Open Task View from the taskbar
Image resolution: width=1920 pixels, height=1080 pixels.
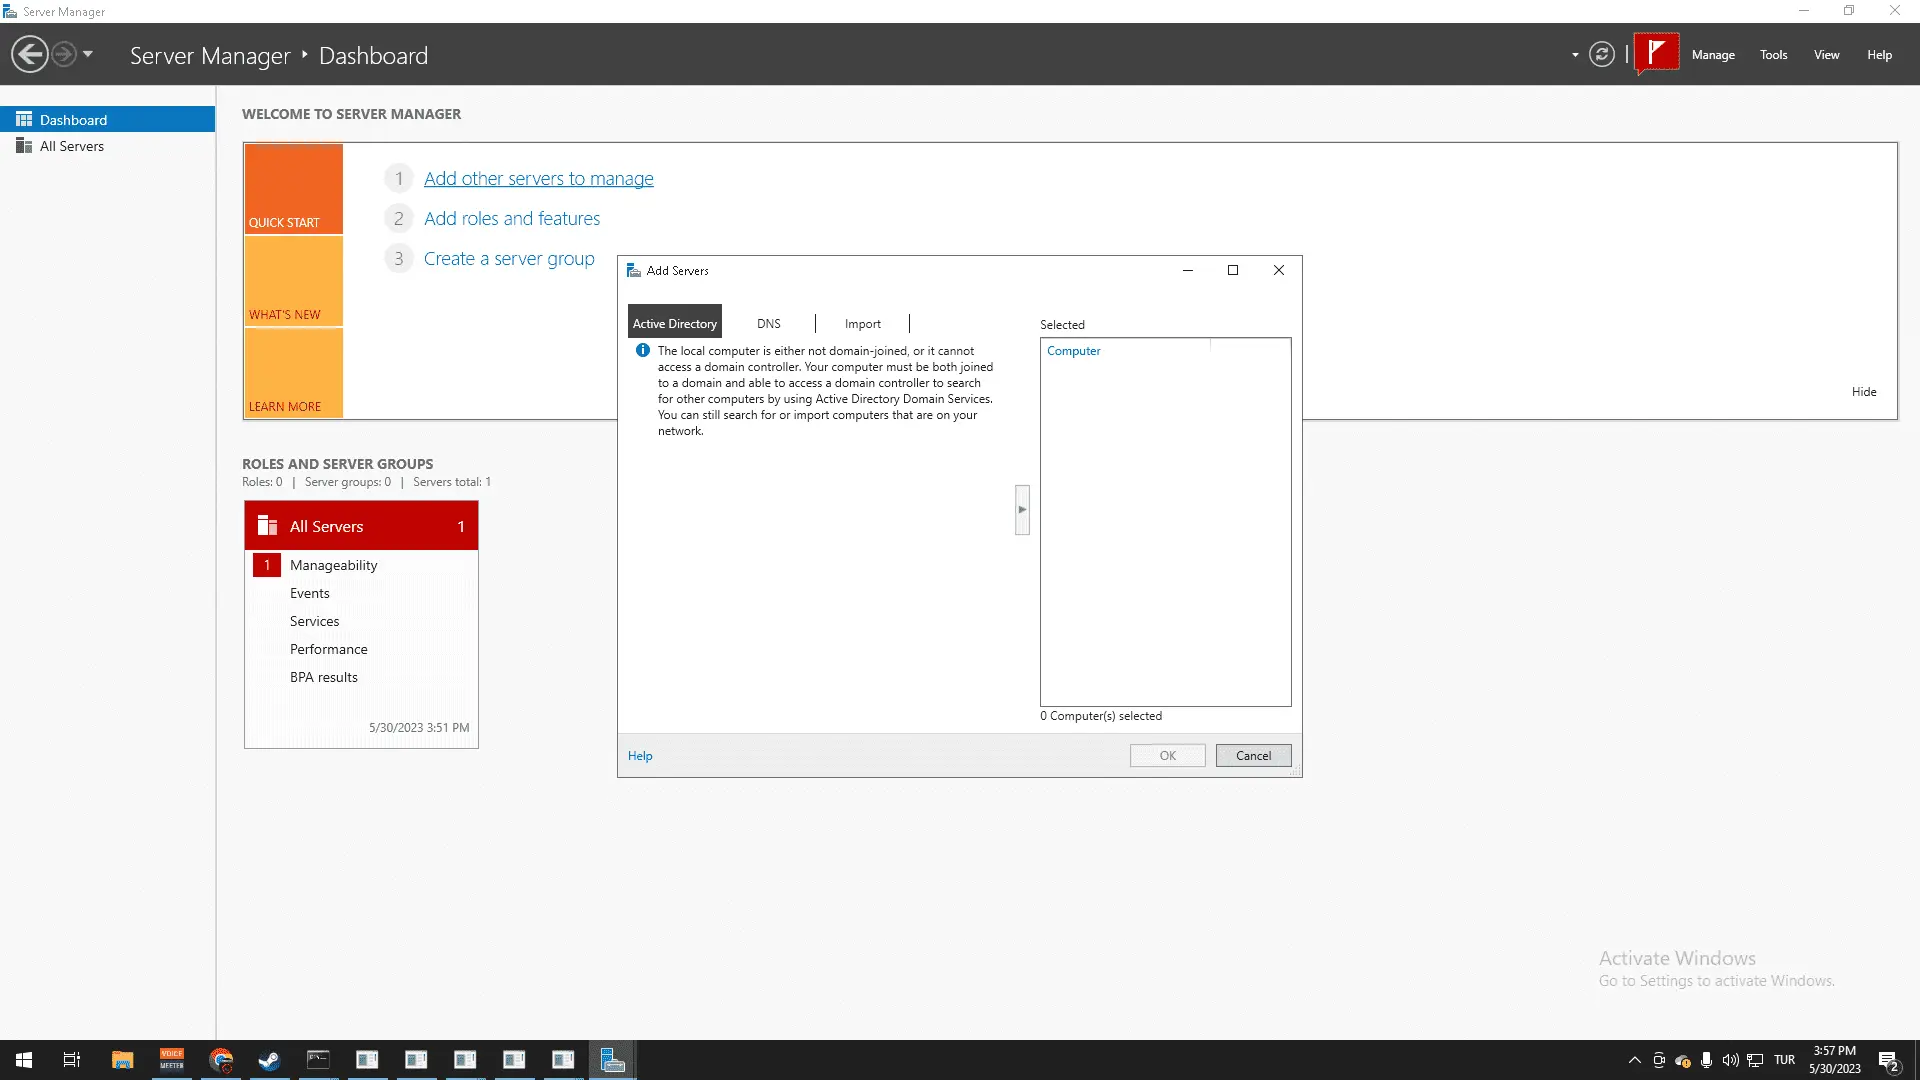pyautogui.click(x=72, y=1060)
